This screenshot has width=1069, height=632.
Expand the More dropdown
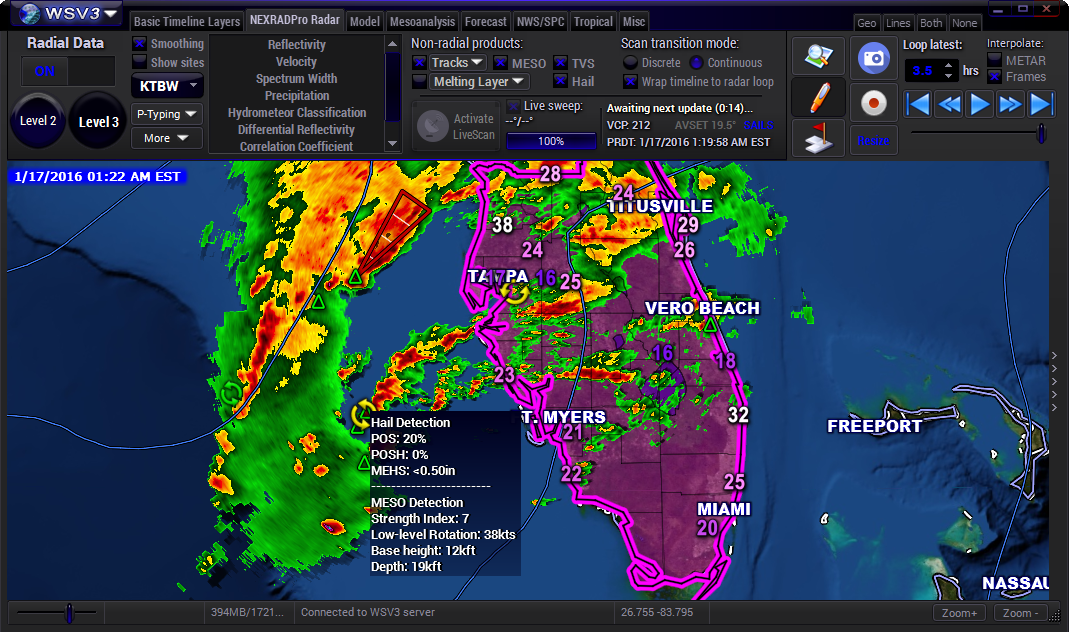click(x=167, y=138)
